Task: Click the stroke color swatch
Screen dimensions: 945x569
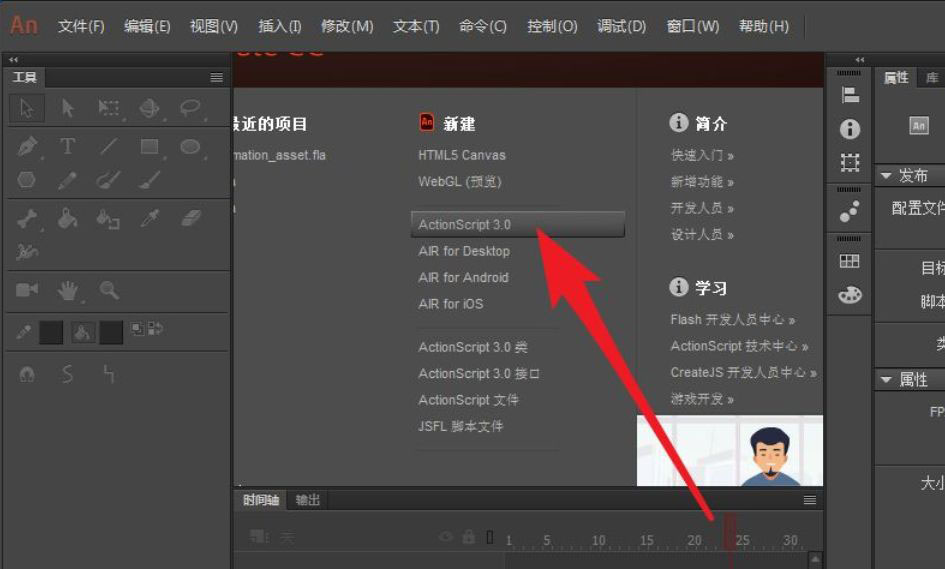Action: 51,332
